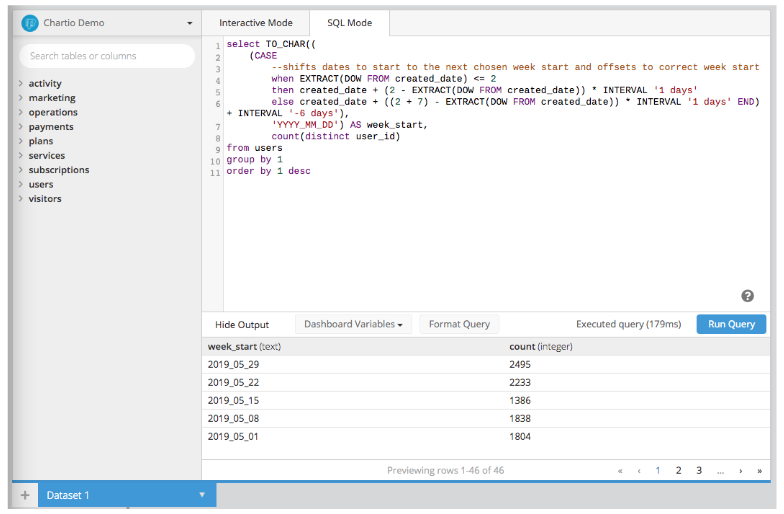Expand the subscriptions table chevron

click(x=20, y=170)
